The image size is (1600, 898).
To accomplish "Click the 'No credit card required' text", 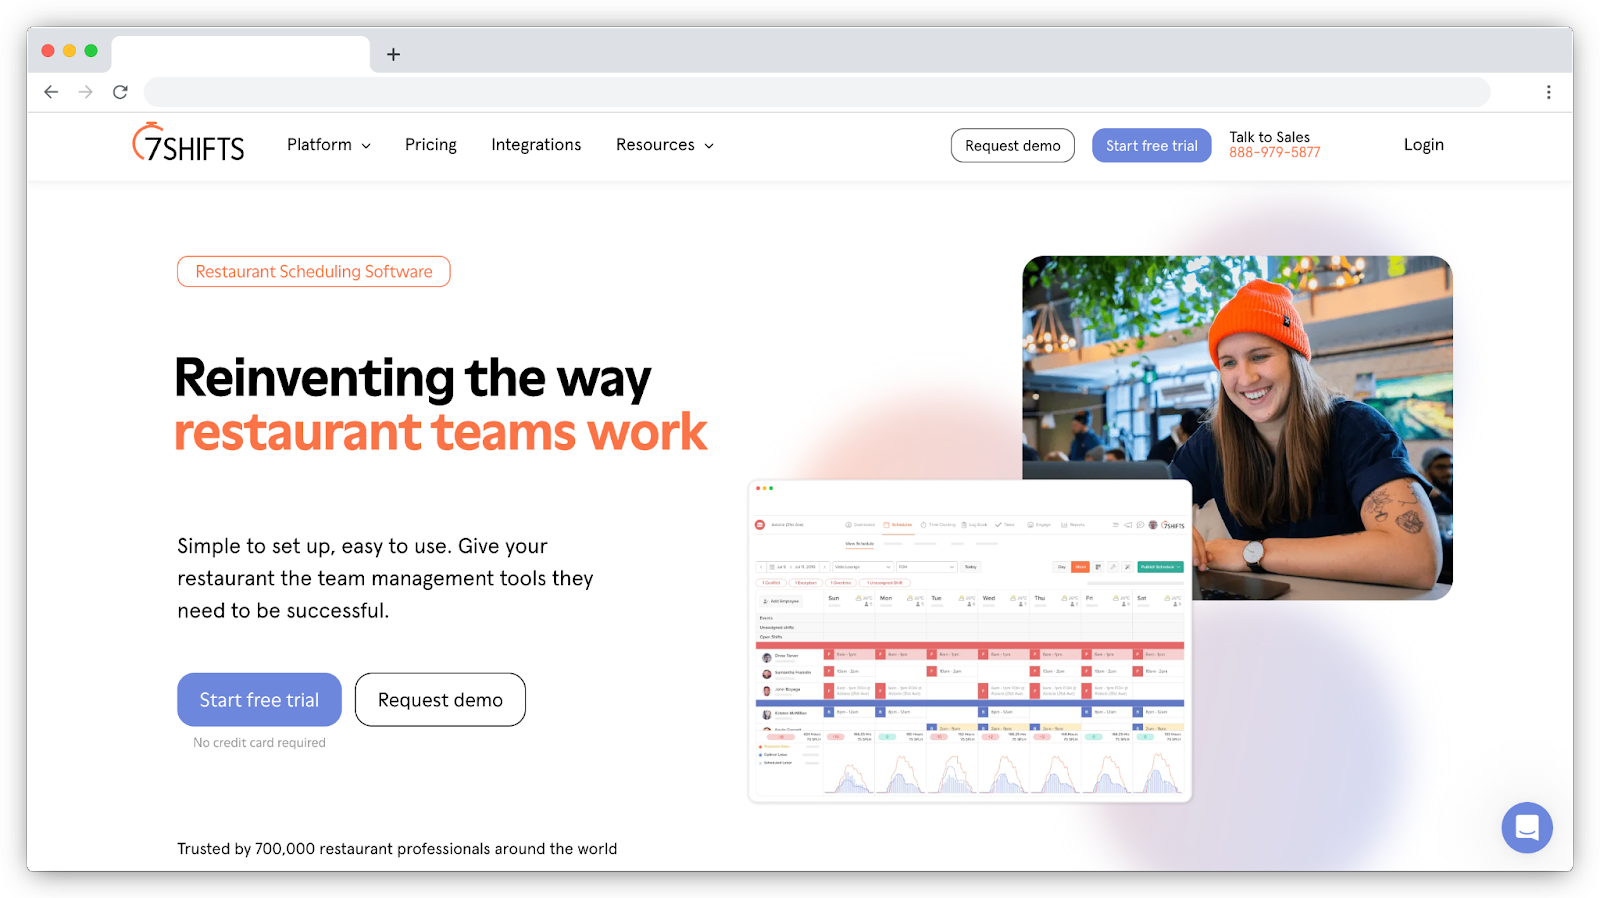I will [259, 743].
